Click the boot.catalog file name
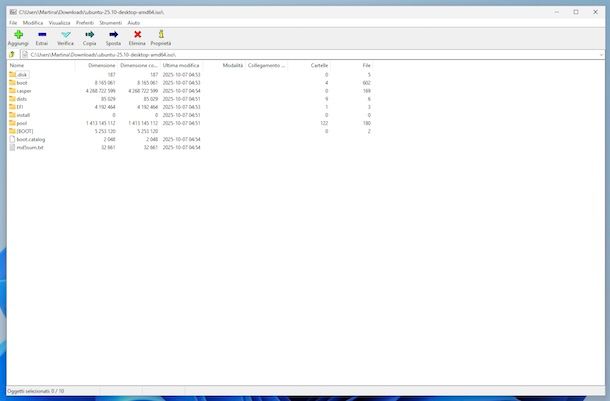 31,140
